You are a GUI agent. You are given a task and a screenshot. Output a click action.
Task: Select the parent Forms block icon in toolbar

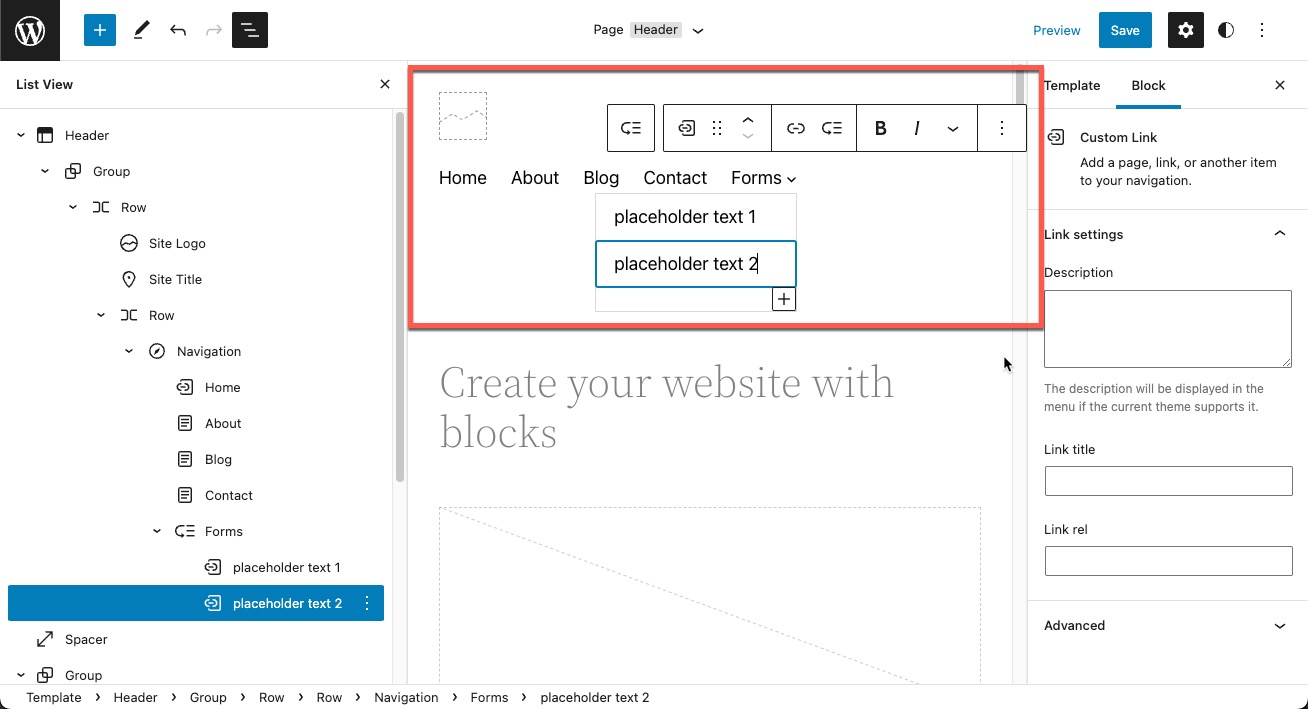[x=630, y=128]
